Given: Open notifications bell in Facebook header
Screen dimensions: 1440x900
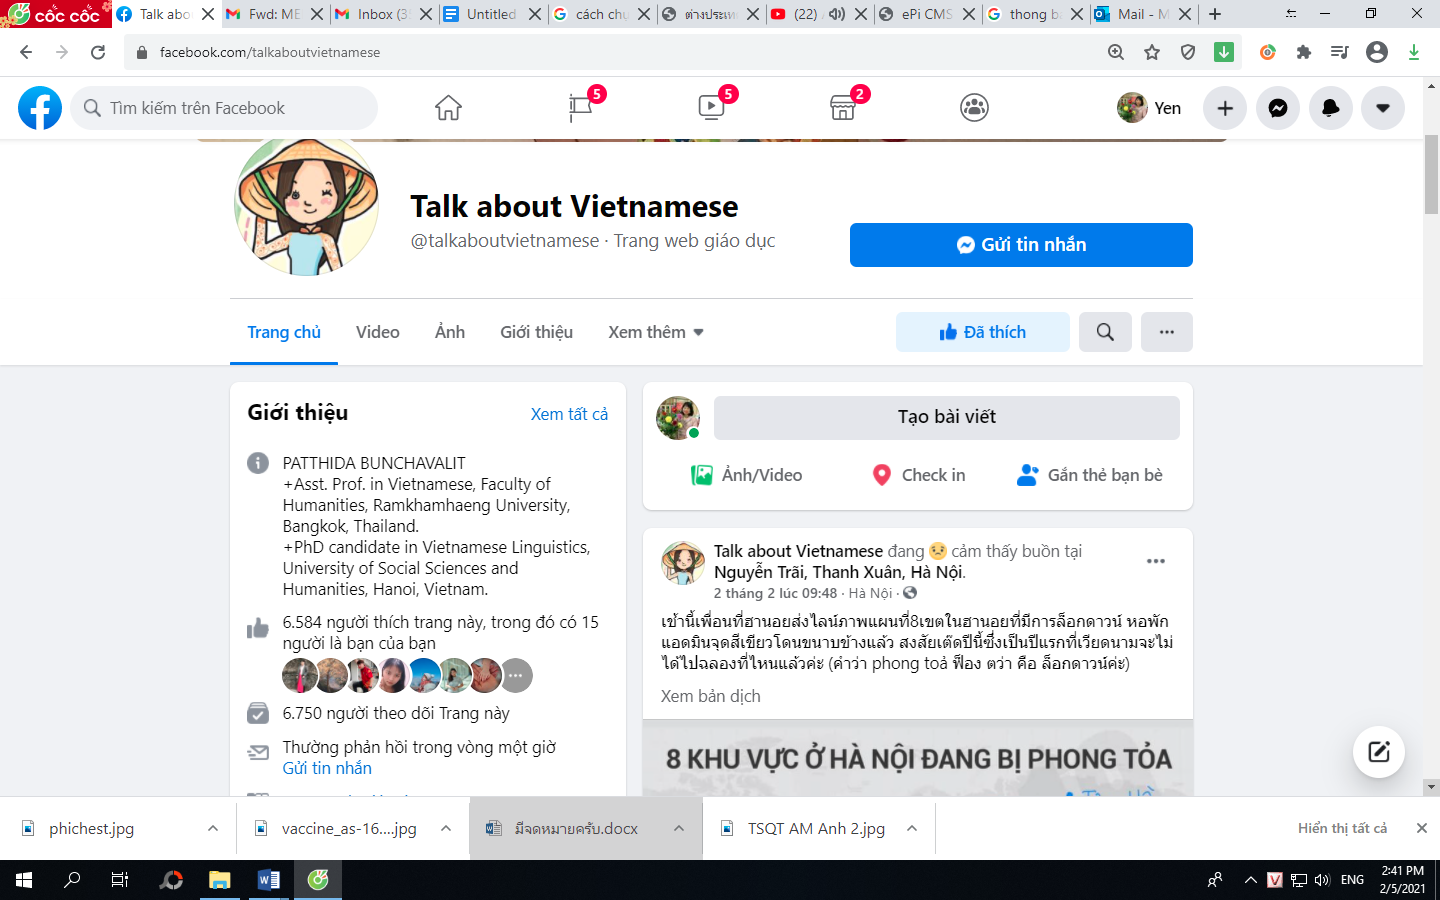Looking at the screenshot, I should click(x=1330, y=108).
